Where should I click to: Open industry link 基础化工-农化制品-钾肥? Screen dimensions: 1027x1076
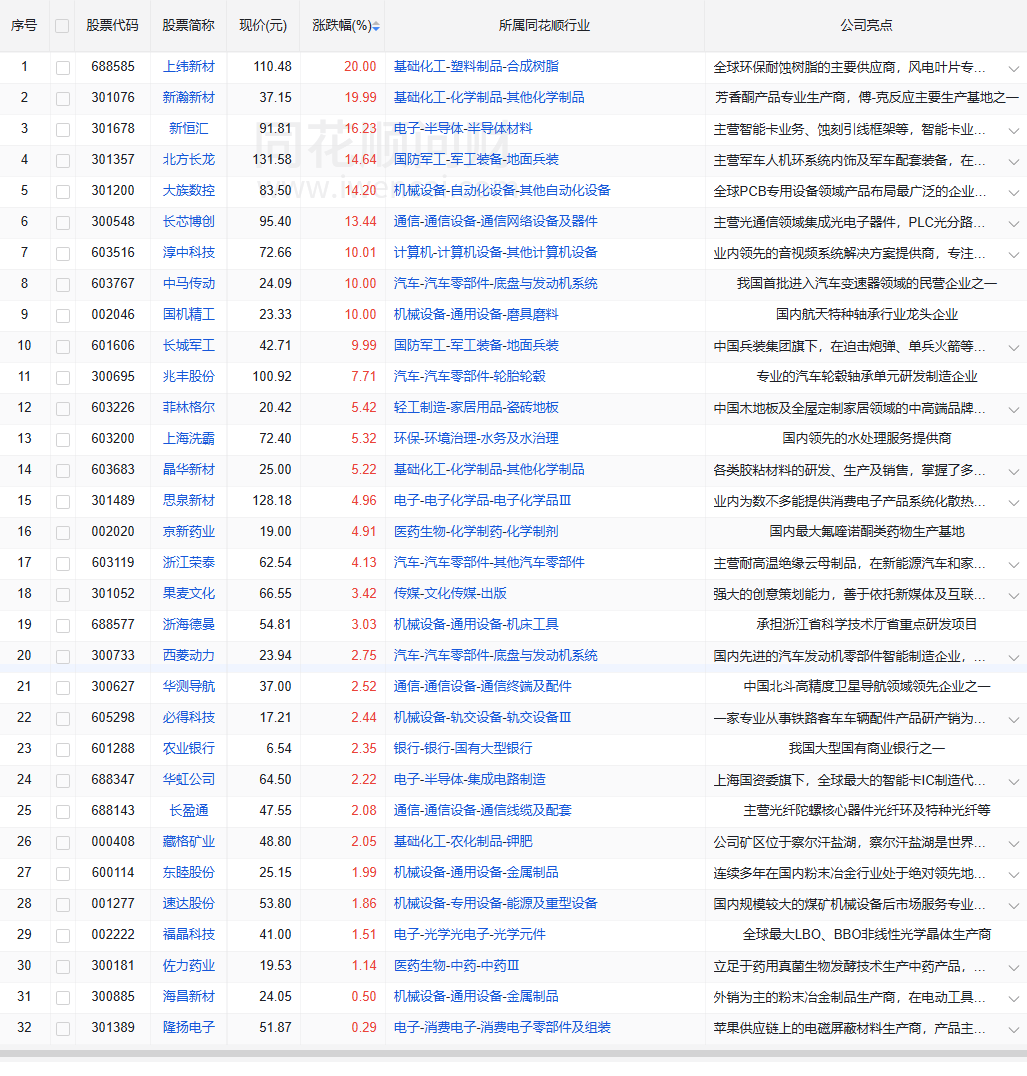(463, 842)
